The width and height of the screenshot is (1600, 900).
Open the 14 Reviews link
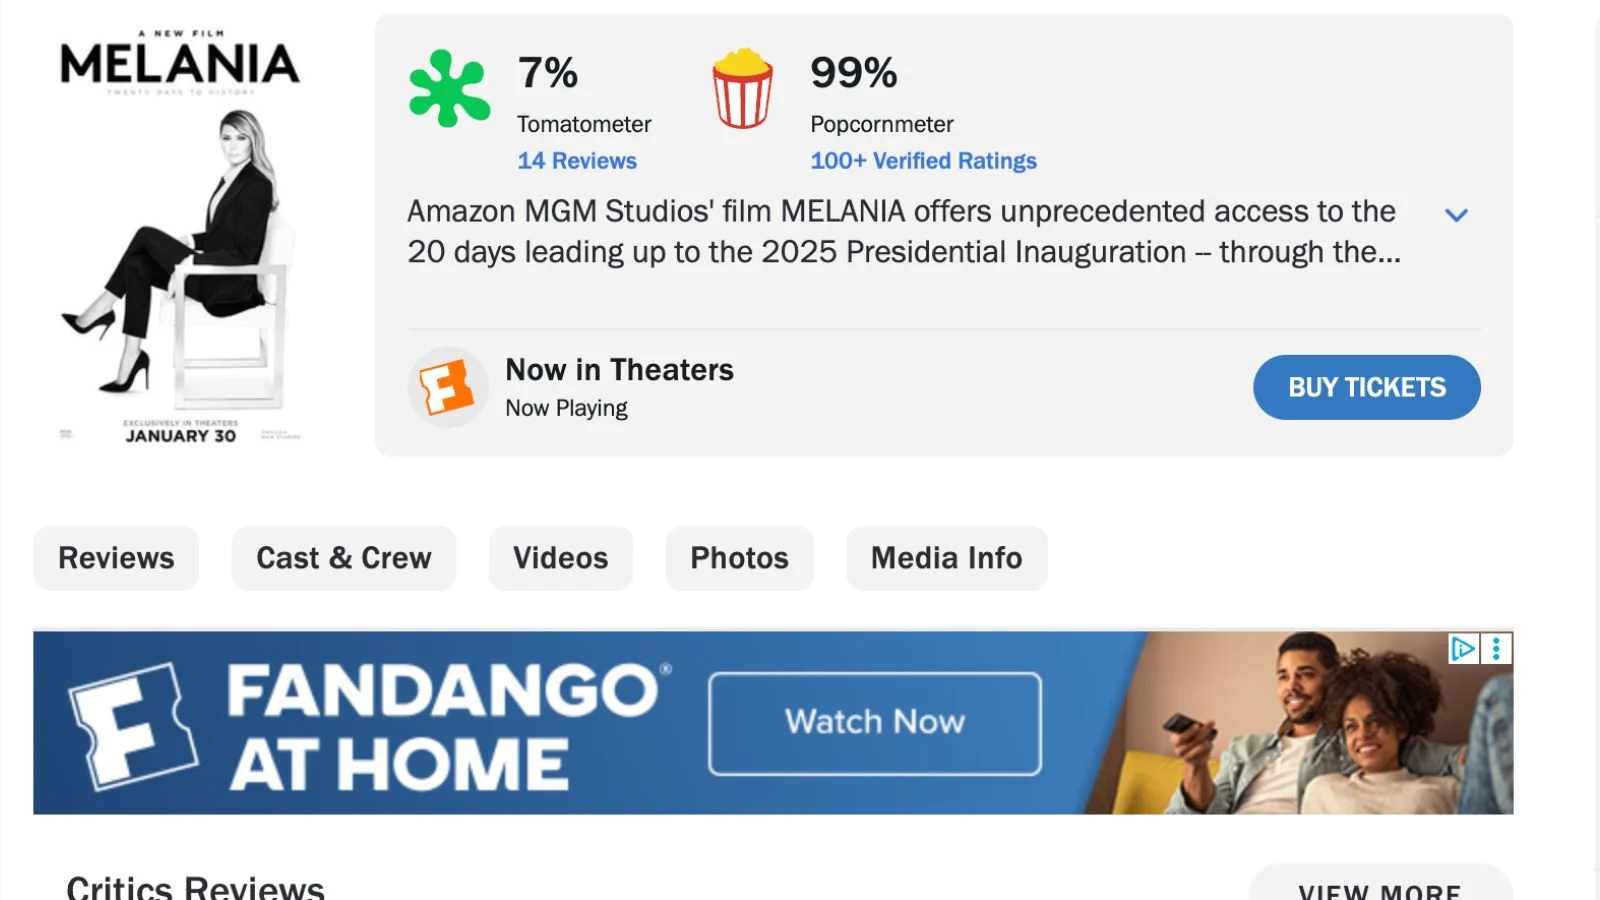click(x=577, y=161)
